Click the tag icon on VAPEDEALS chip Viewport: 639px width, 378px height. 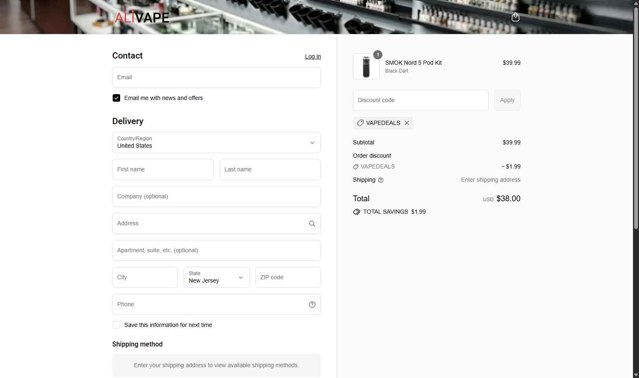coord(360,123)
